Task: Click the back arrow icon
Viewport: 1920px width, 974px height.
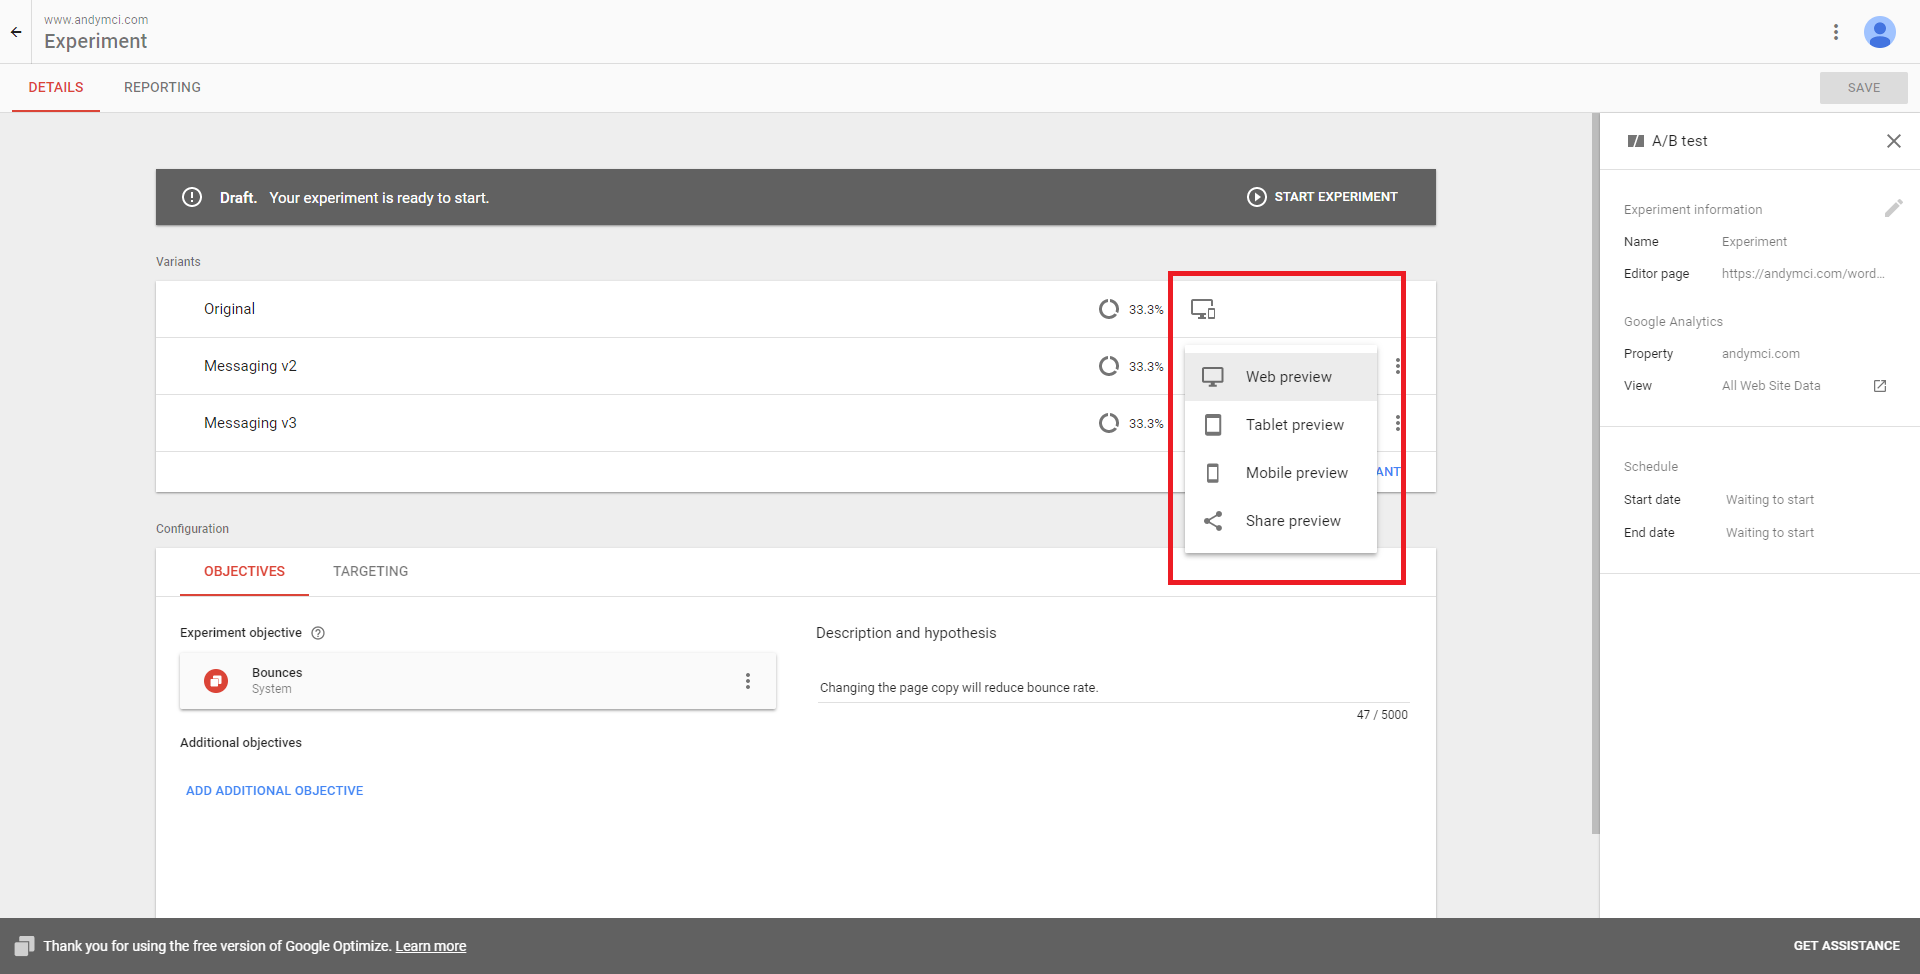Action: [x=16, y=32]
